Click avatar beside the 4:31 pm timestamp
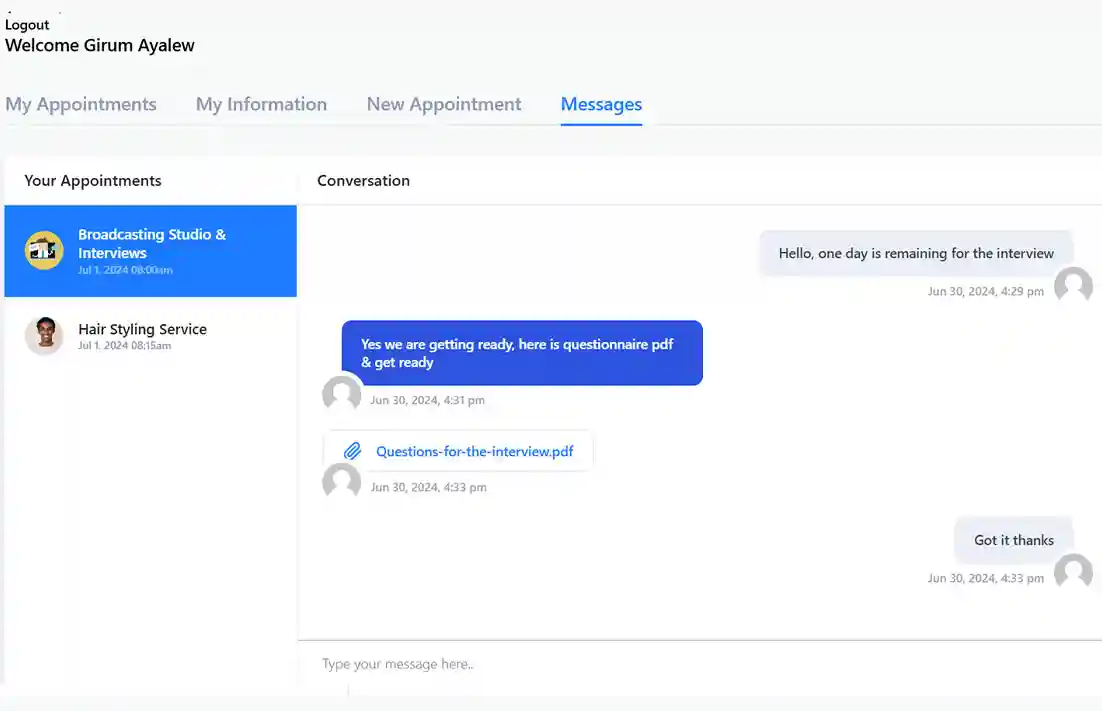The image size is (1102, 711). coord(341,394)
